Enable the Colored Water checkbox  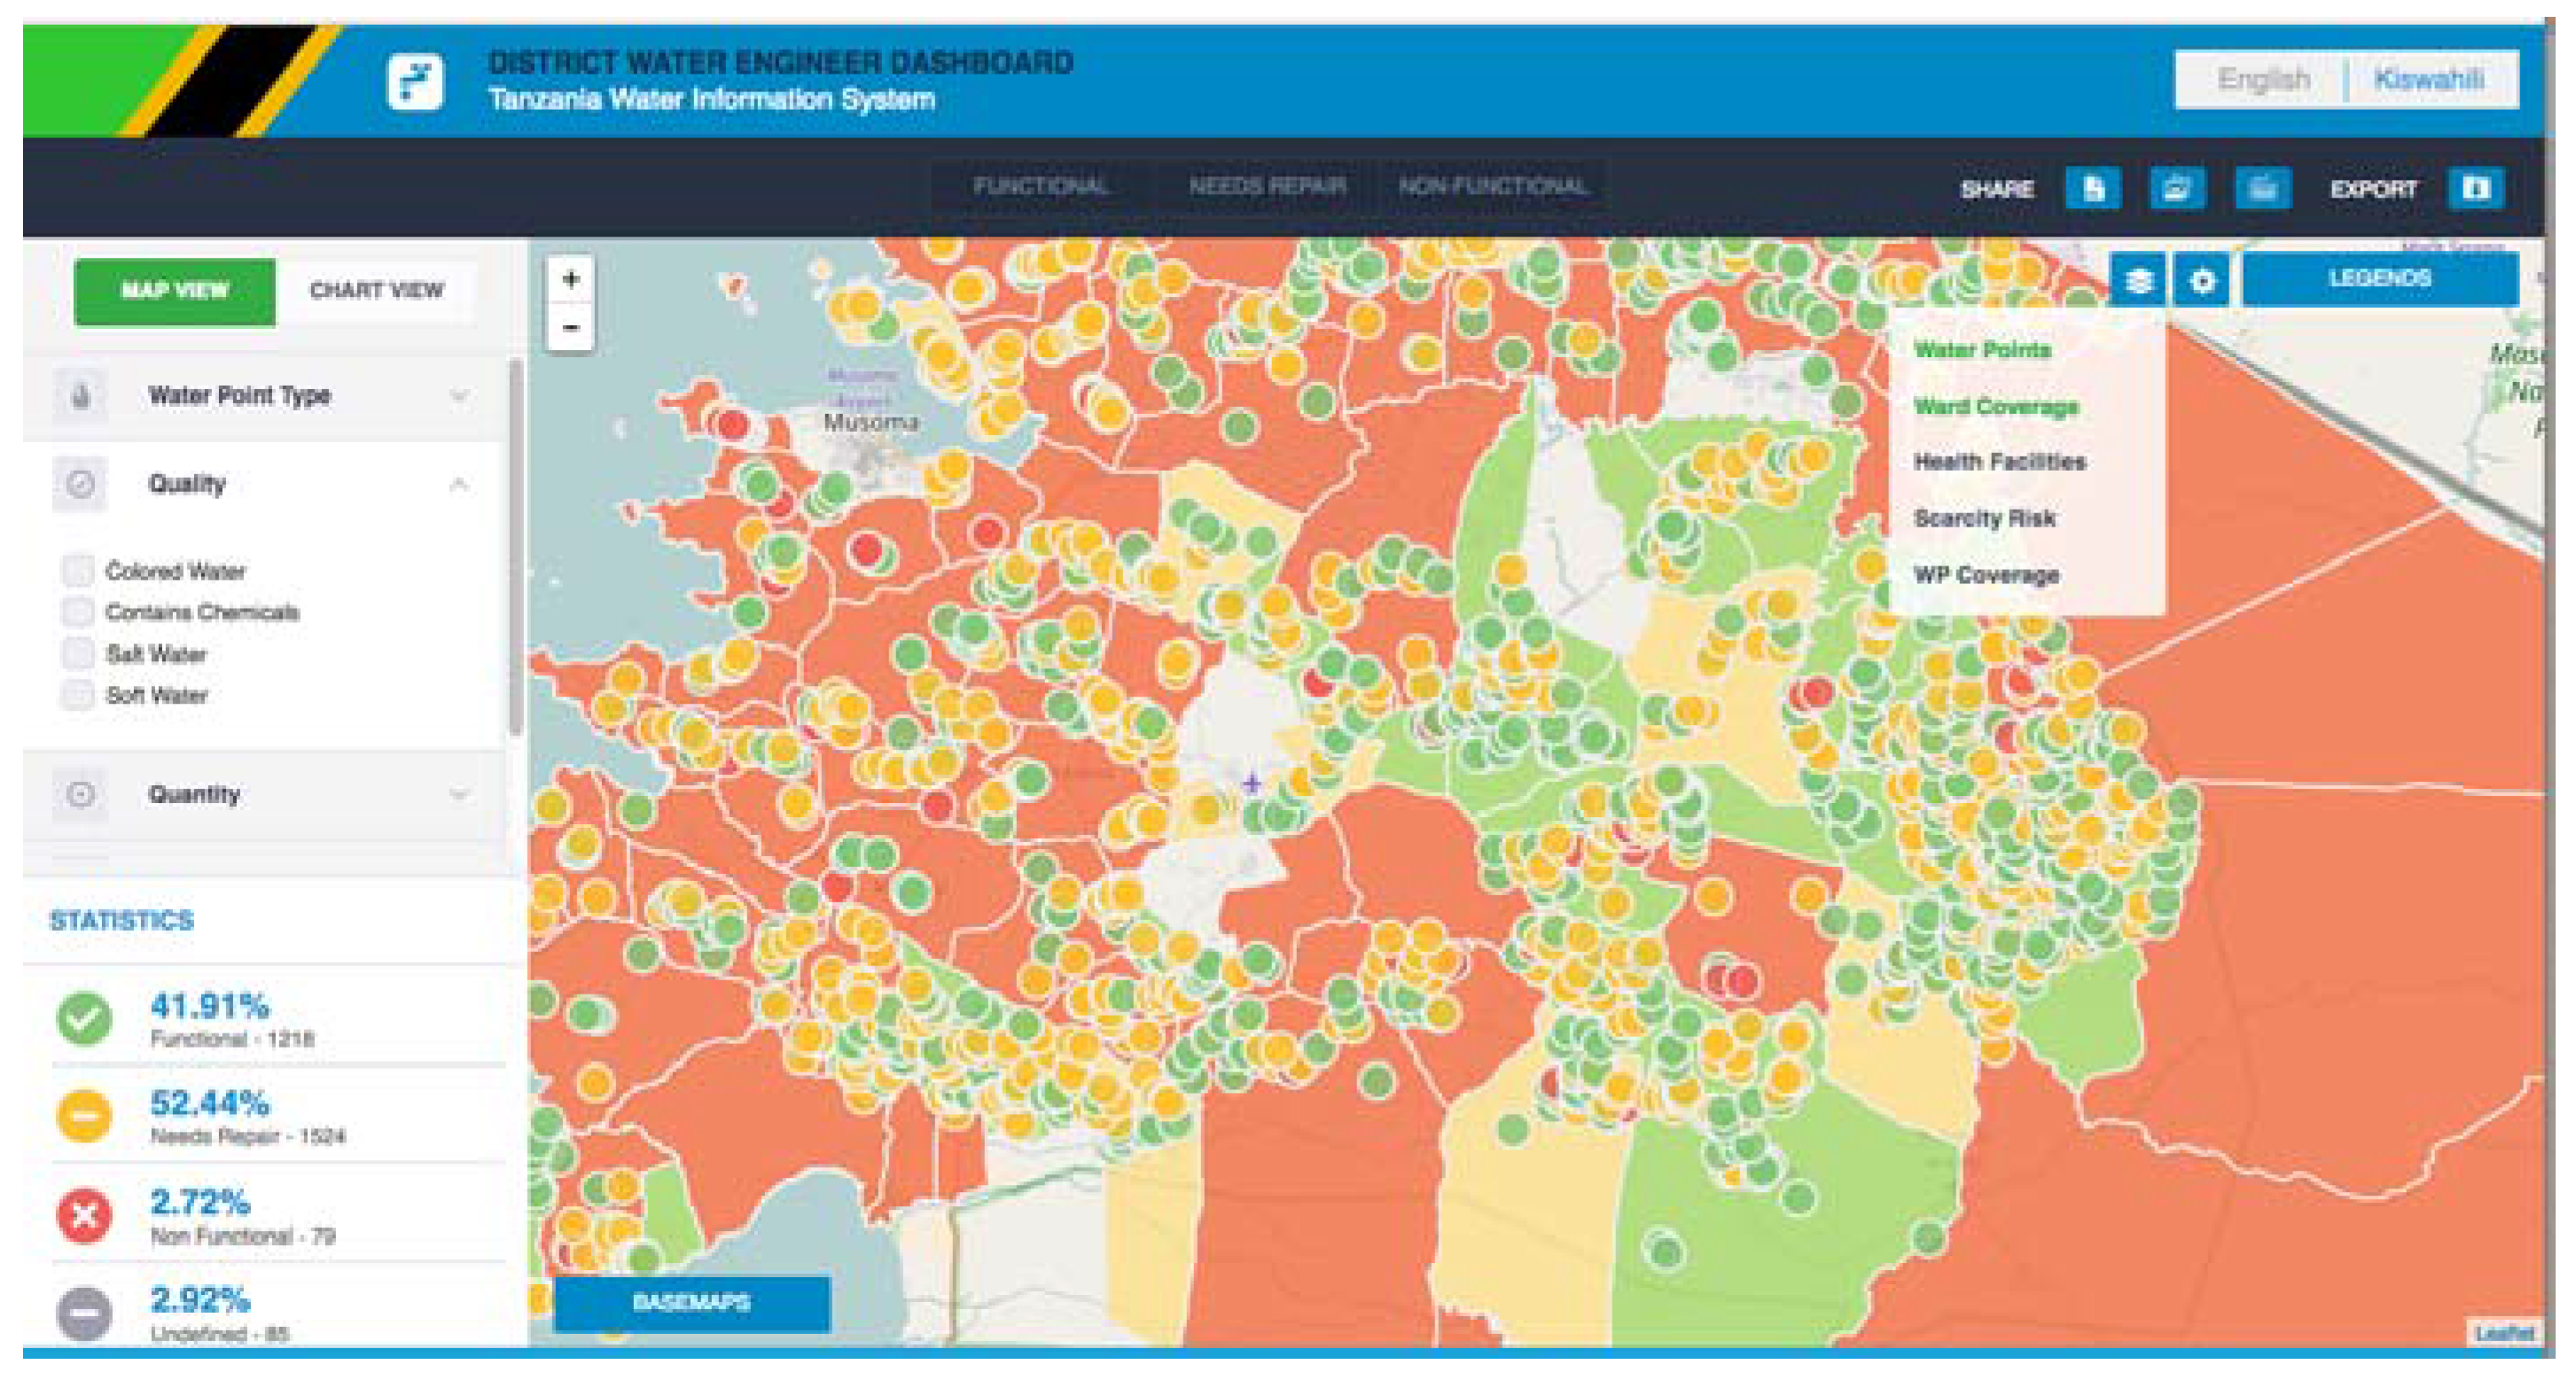pos(78,571)
